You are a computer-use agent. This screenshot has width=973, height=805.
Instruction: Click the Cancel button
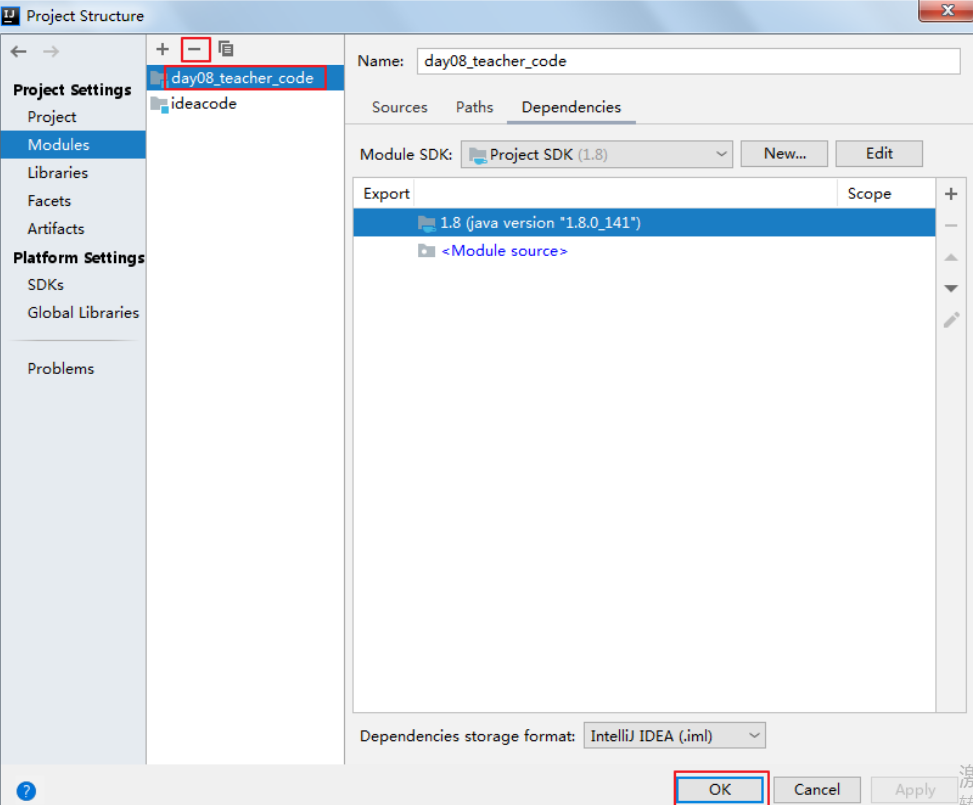pyautogui.click(x=817, y=789)
